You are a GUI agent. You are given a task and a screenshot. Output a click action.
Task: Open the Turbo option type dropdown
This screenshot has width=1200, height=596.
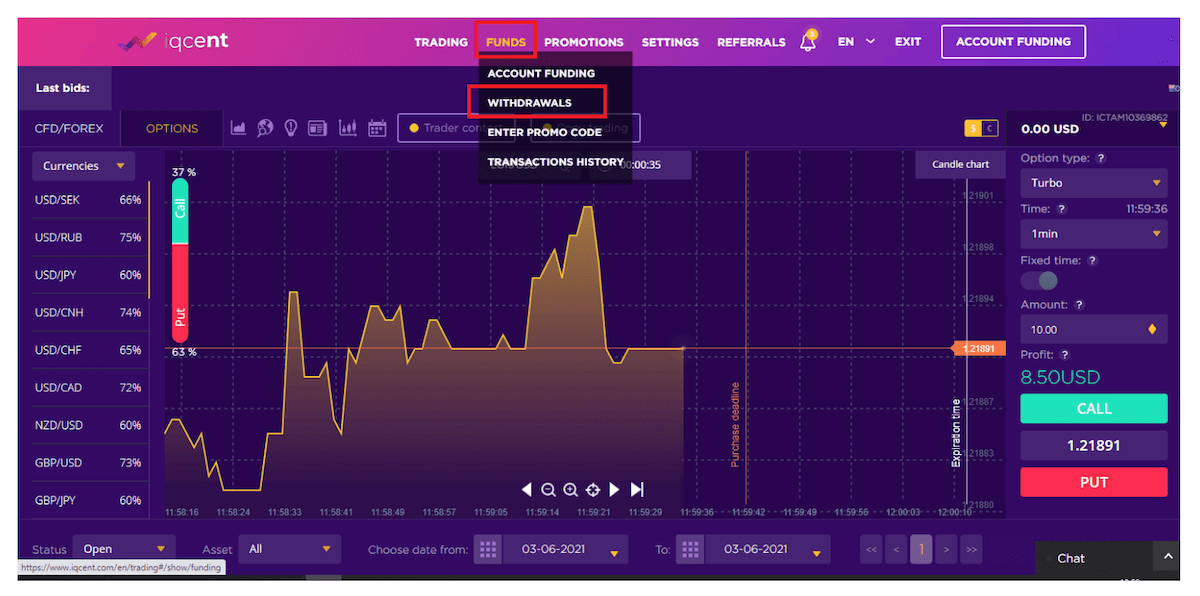1094,183
